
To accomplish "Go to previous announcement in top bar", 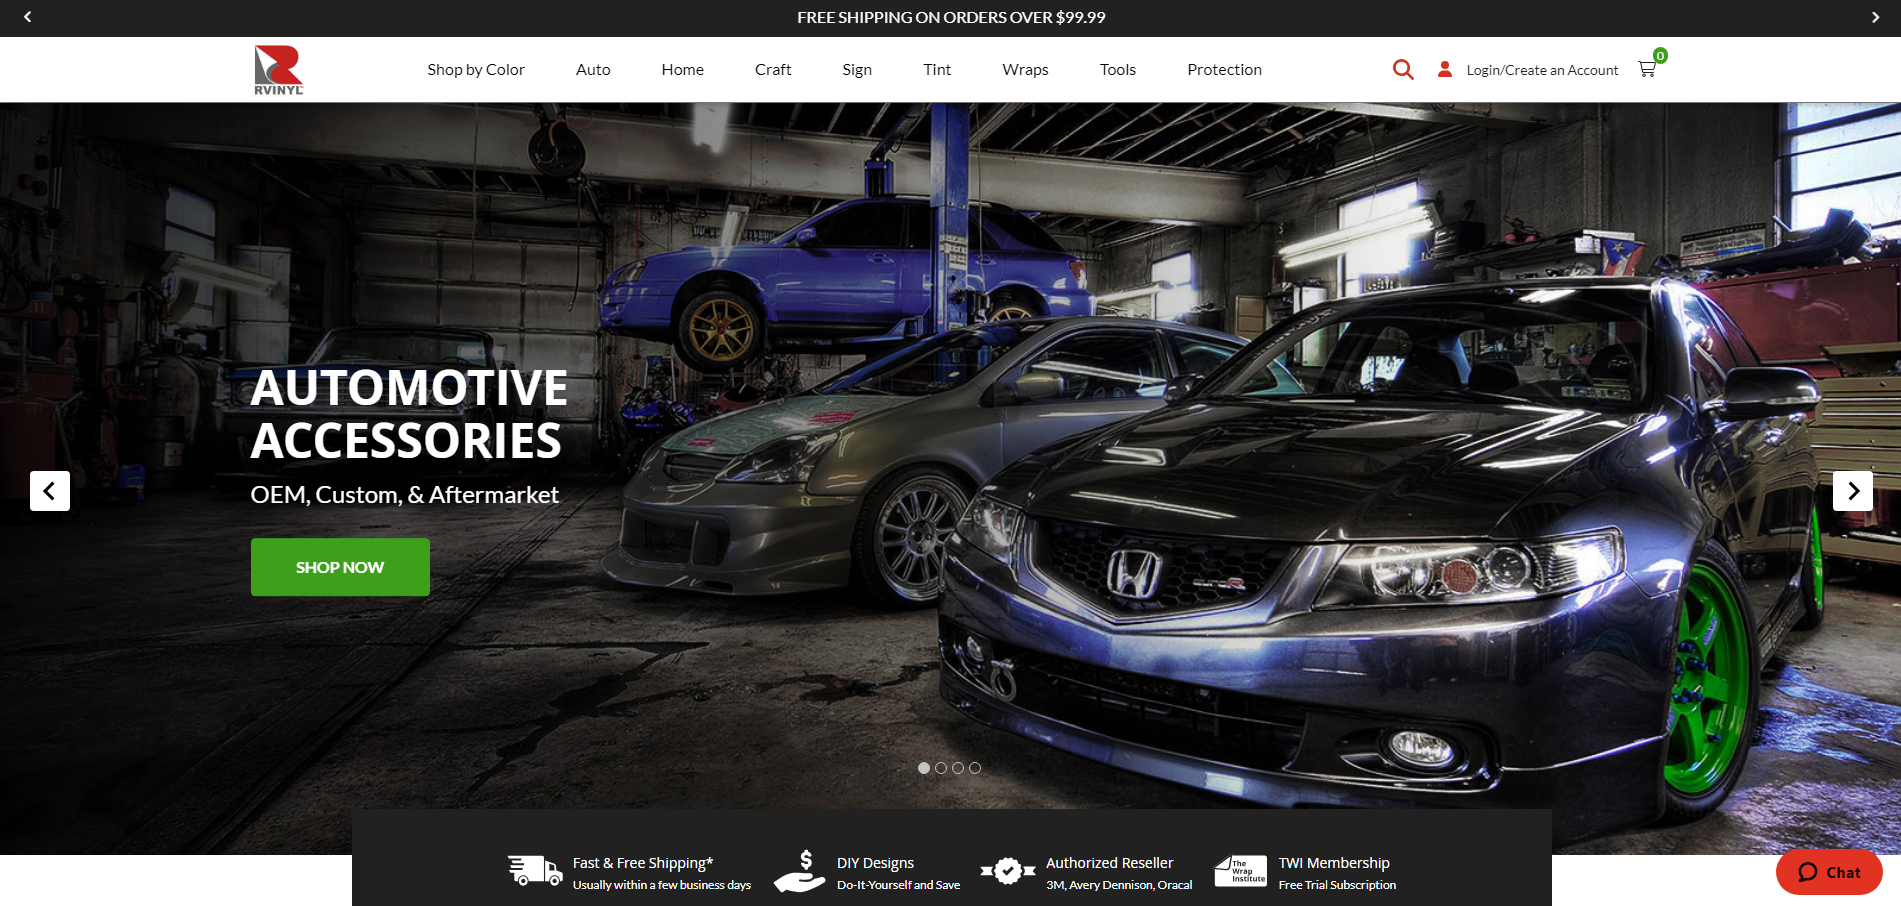I will (28, 17).
